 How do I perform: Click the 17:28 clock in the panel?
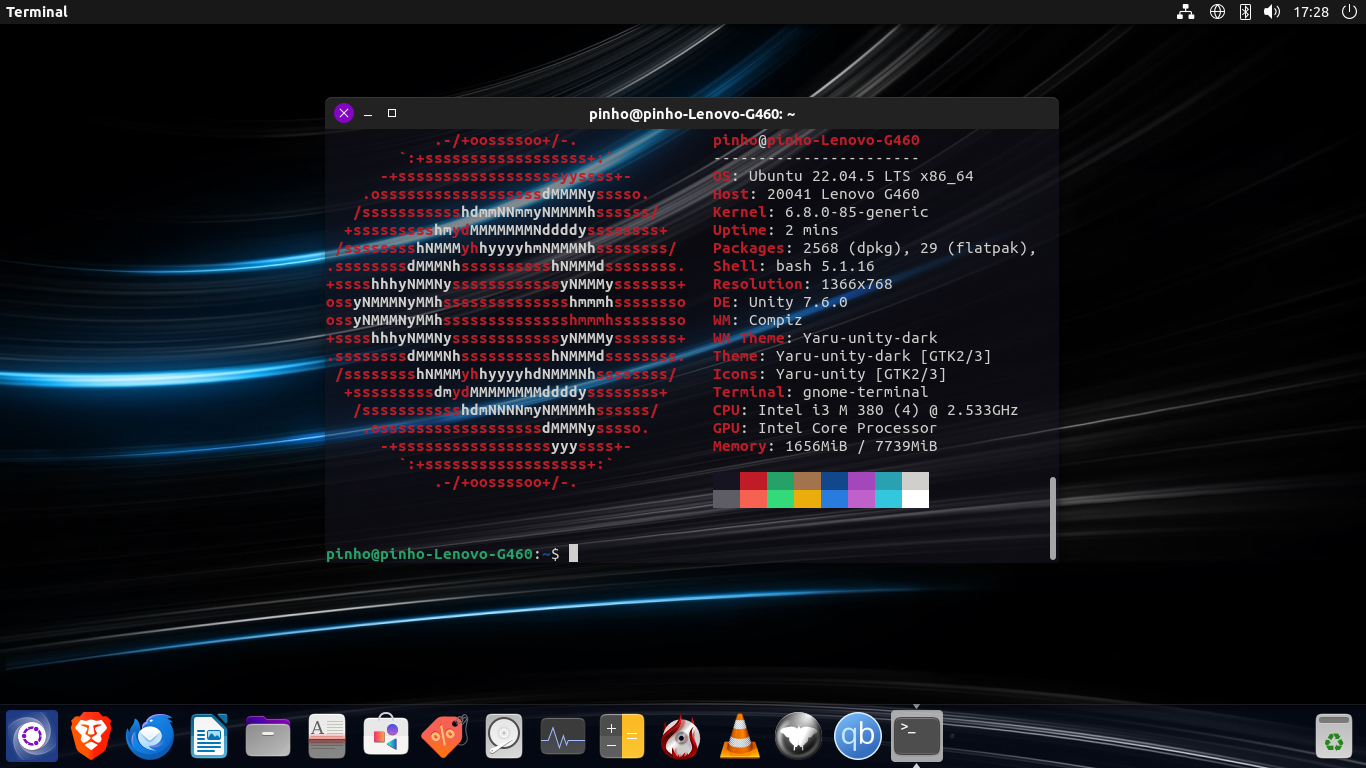pos(1311,12)
